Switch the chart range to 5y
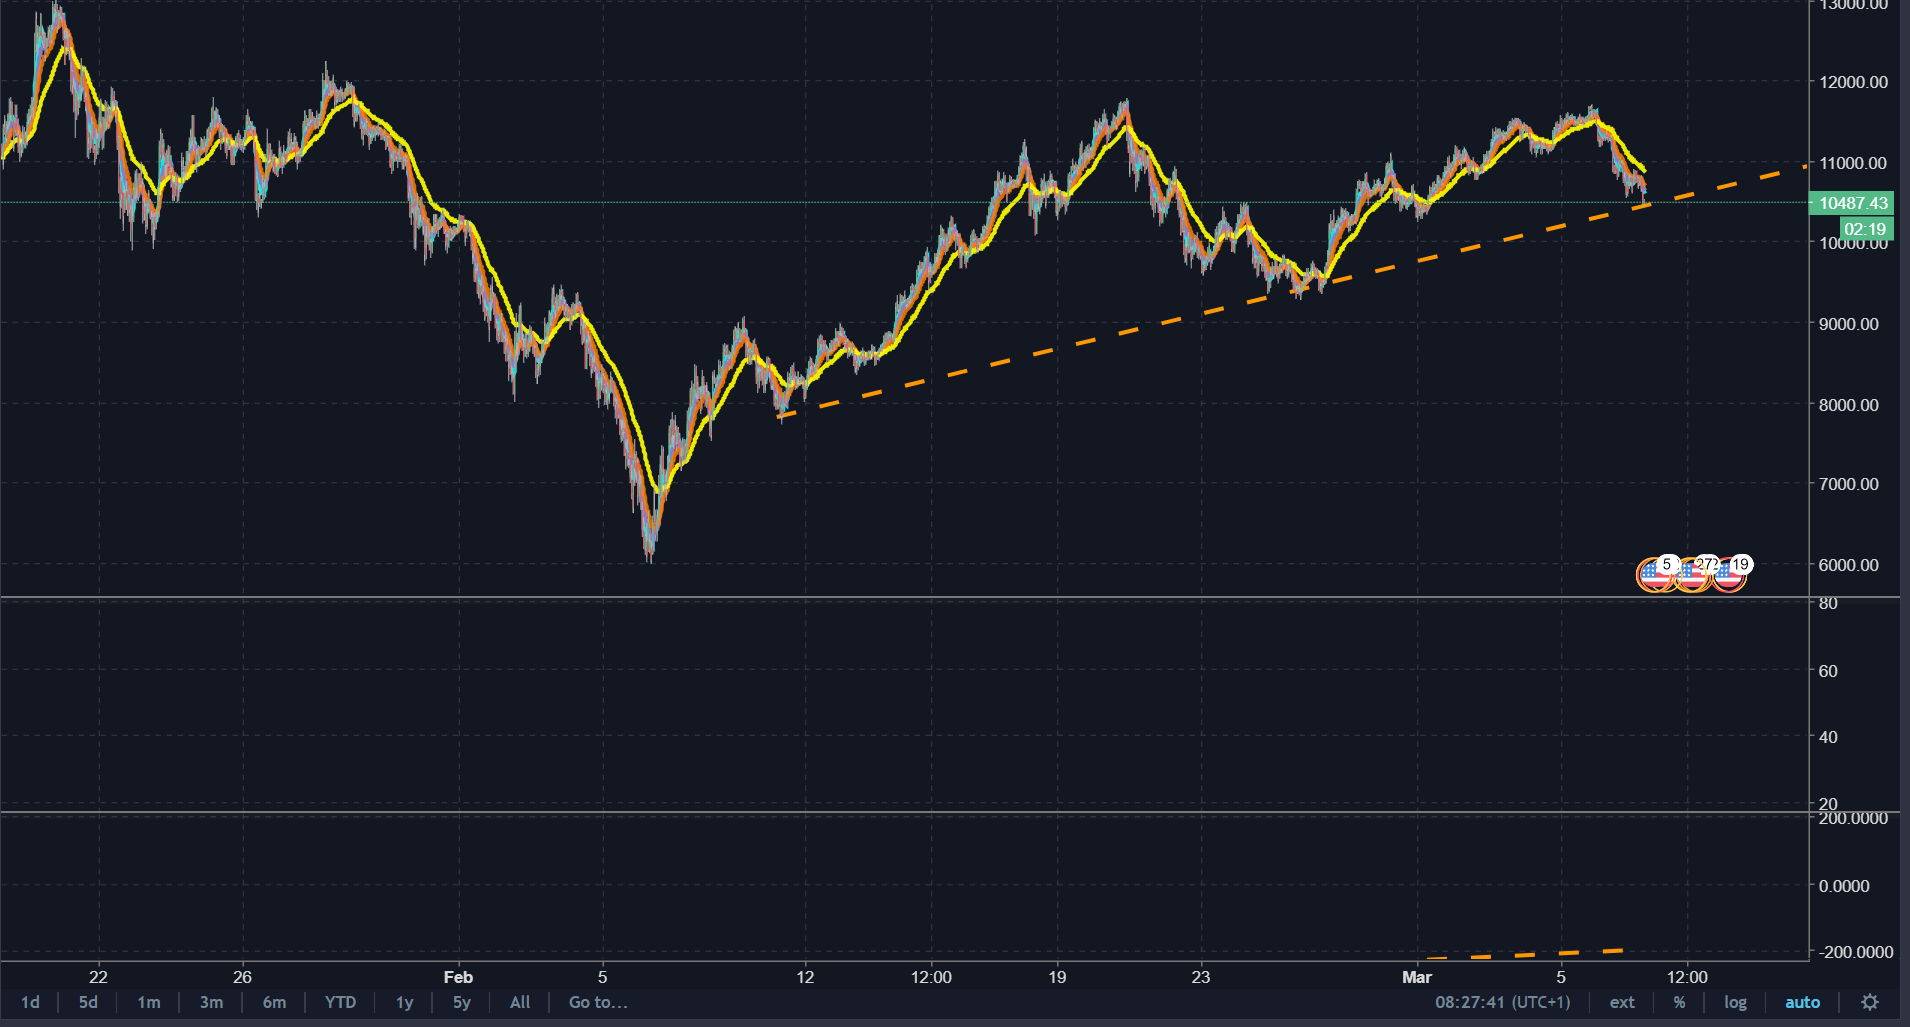Screen dimensions: 1910x1027 point(461,1002)
